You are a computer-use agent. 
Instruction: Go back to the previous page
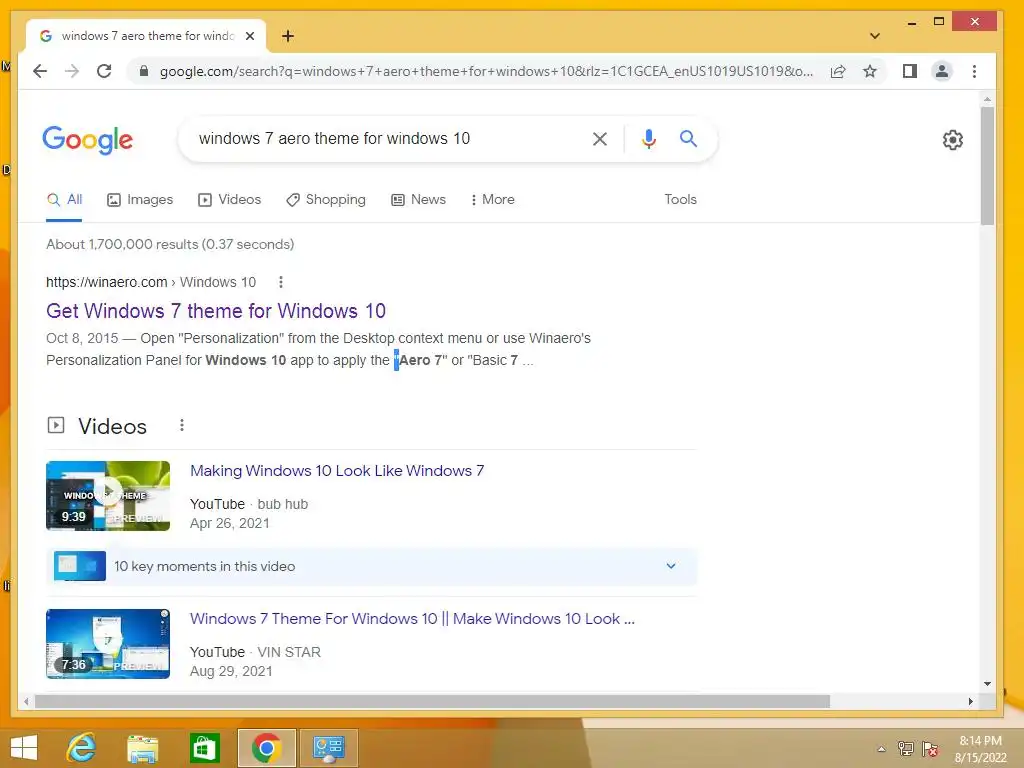(40, 71)
